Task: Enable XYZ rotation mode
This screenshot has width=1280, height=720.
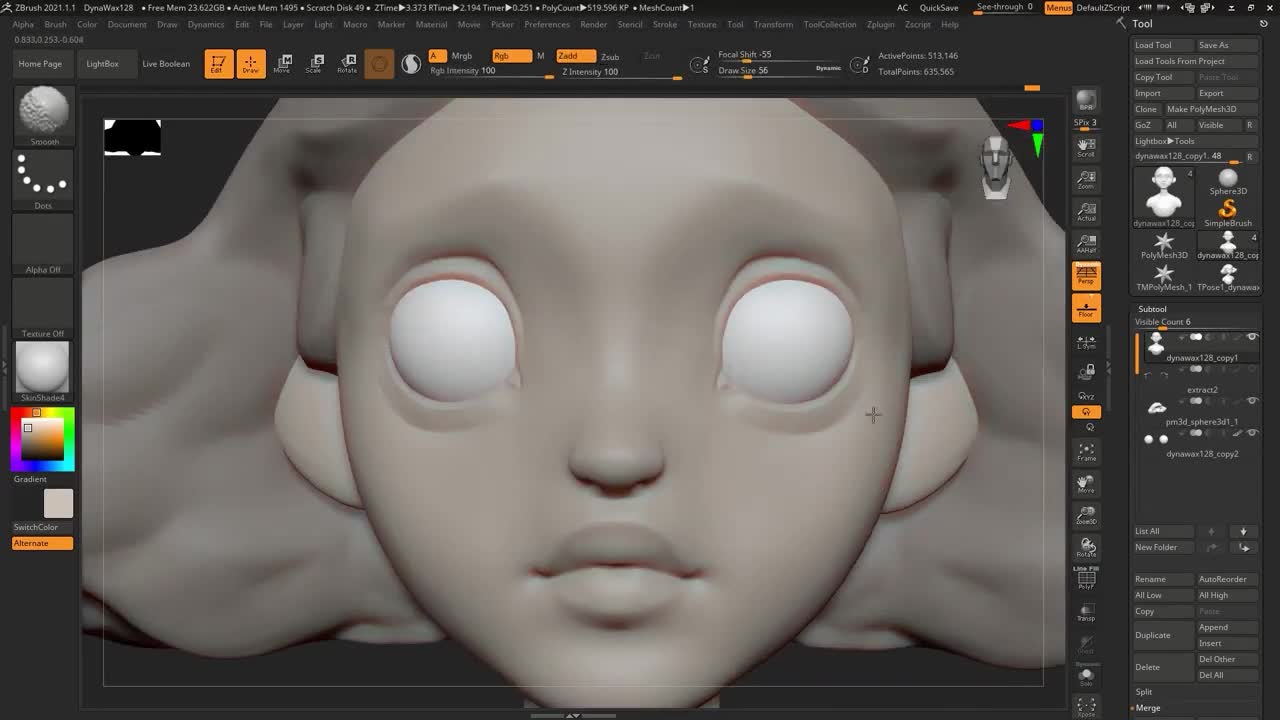Action: click(x=1086, y=396)
